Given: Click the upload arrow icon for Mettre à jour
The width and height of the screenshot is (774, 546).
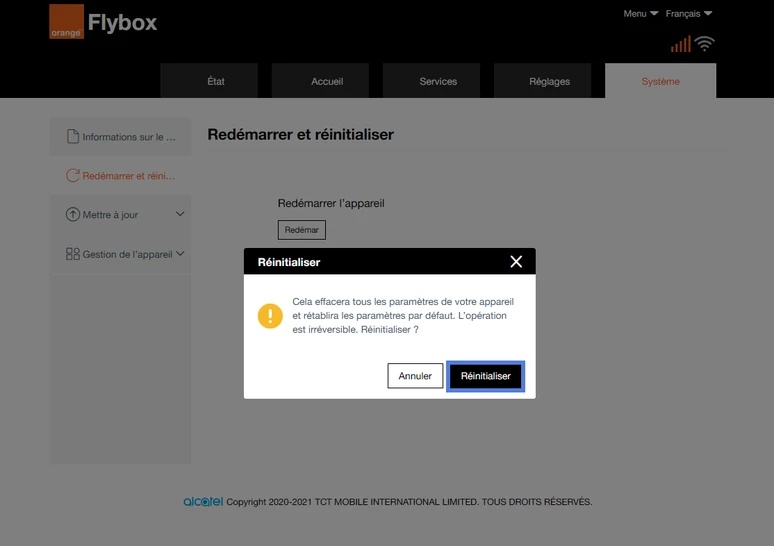Looking at the screenshot, I should coord(73,214).
